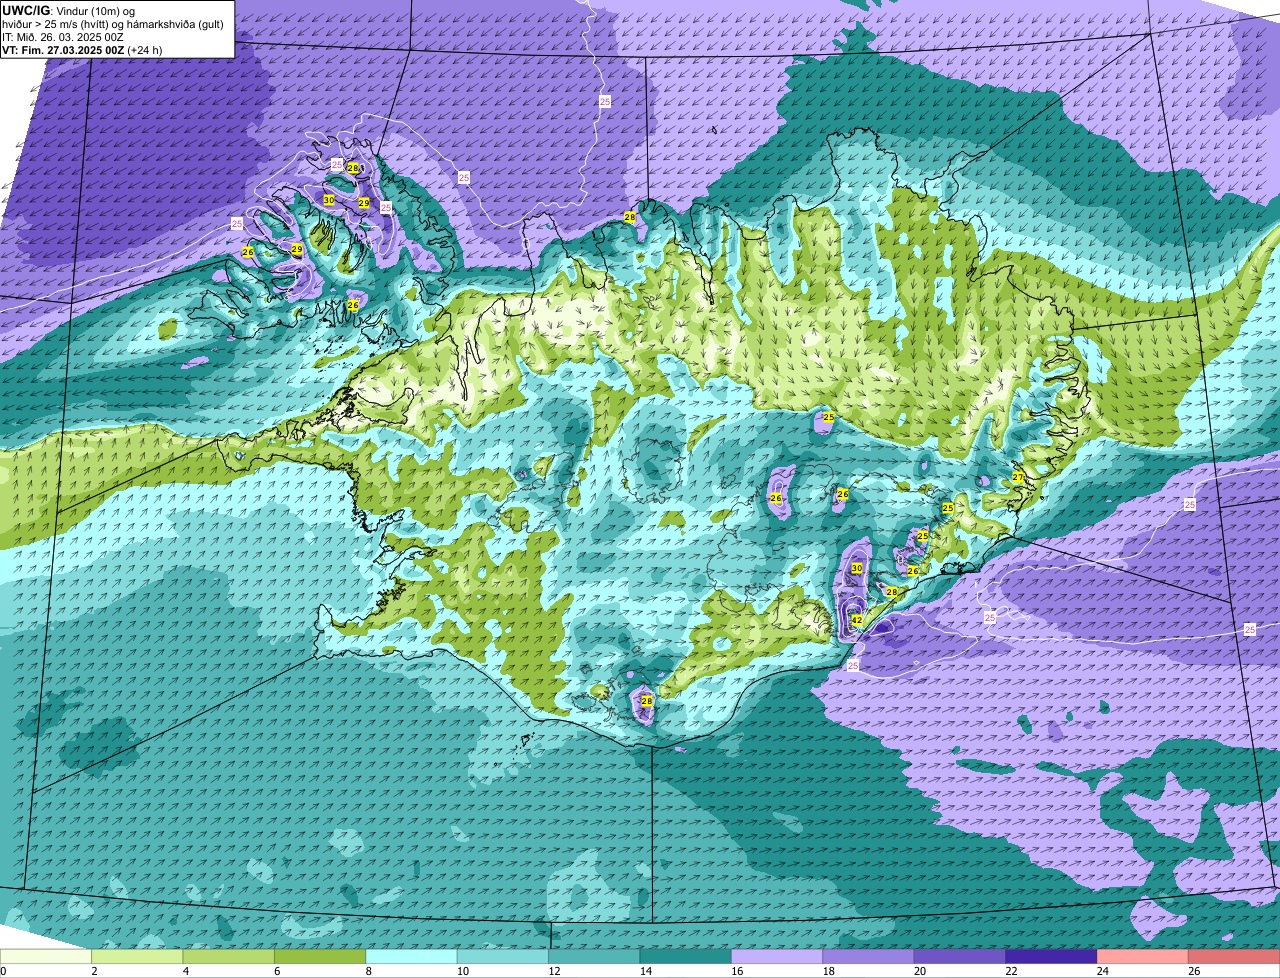Click the yellow maximum gust label "42"
This screenshot has height=978, width=1280.
pos(857,620)
